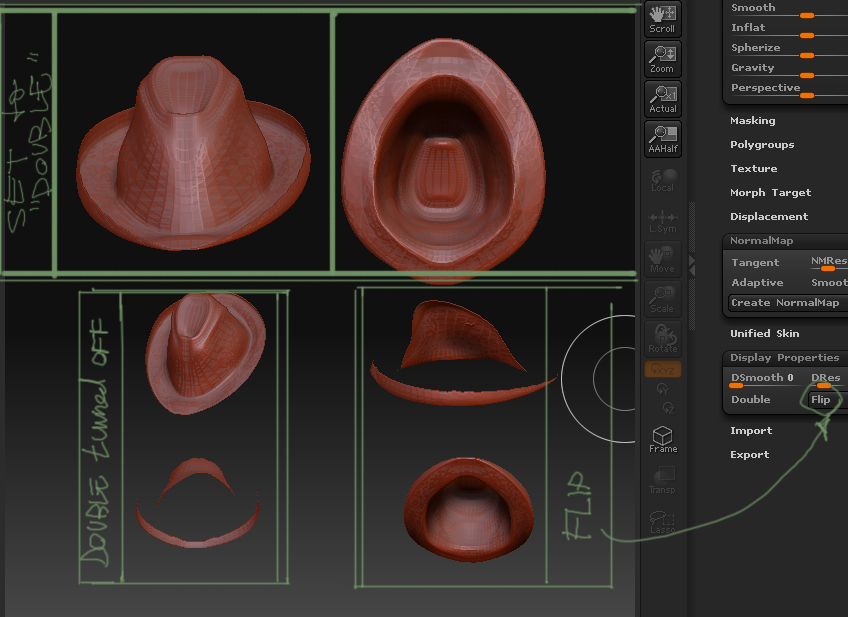Select the Move tool icon
The width and height of the screenshot is (848, 617).
pos(662,258)
